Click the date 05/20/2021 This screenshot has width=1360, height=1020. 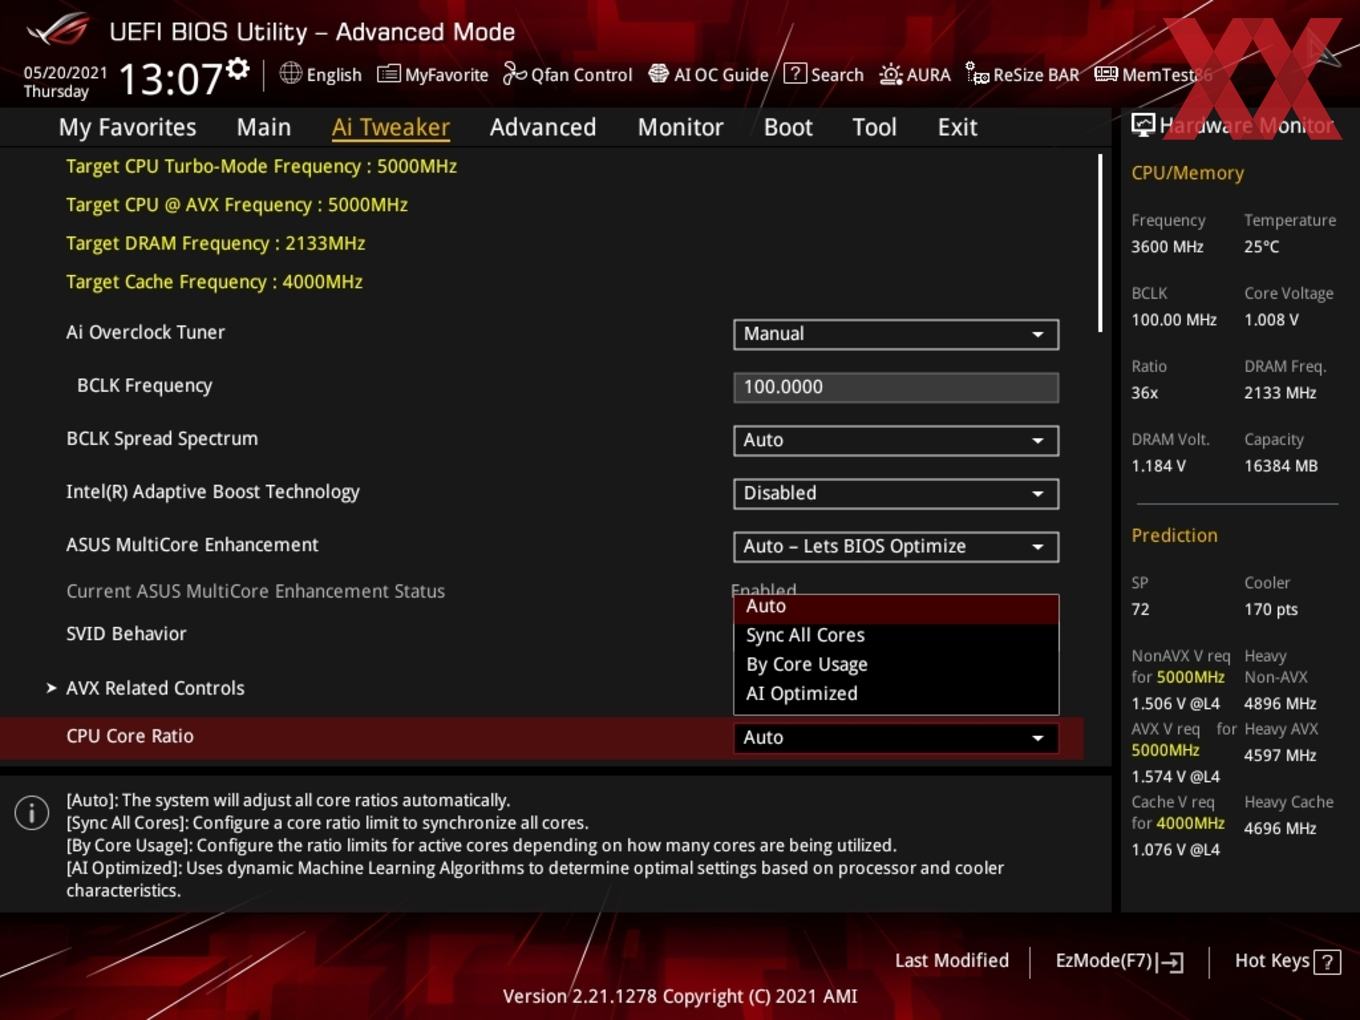65,73
